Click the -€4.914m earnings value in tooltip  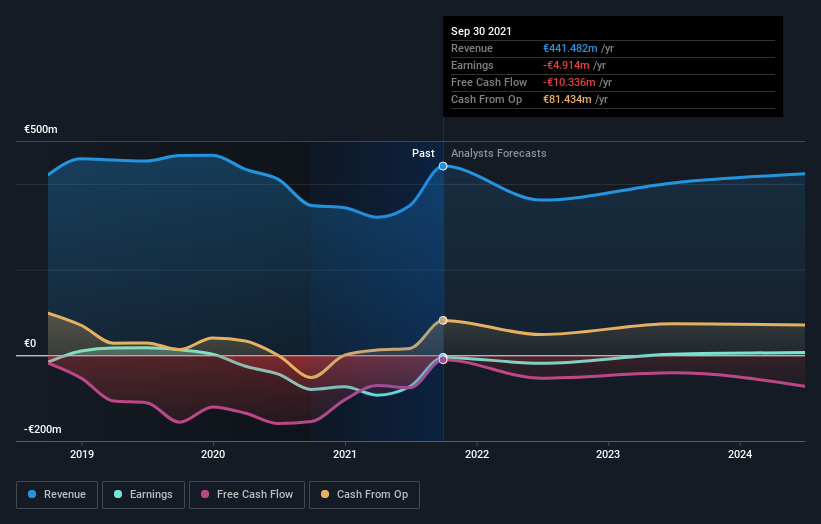pyautogui.click(x=566, y=65)
